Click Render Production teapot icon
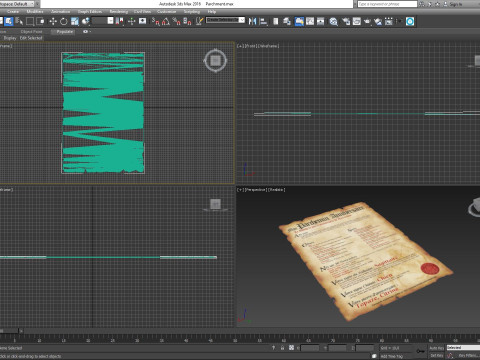The height and width of the screenshot is (360, 480). tap(367, 21)
